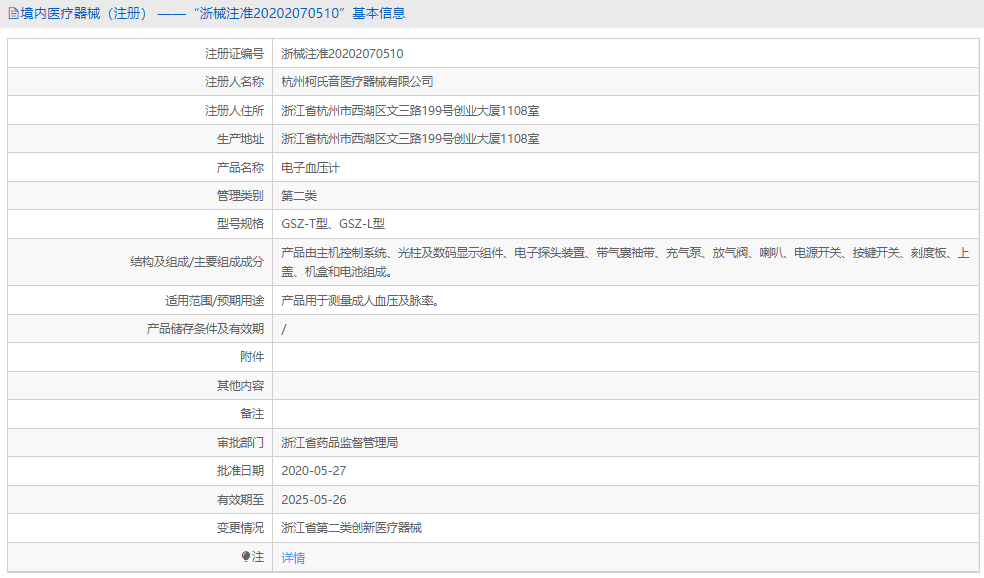Select intended use text 产品用于测量成人血压及脉率。
The width and height of the screenshot is (984, 578).
point(360,301)
